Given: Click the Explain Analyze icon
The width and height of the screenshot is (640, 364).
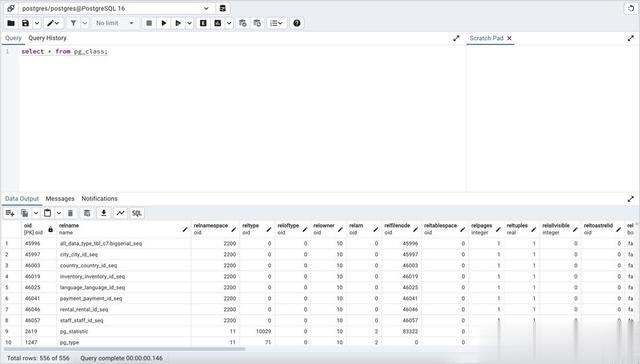Looking at the screenshot, I should tap(218, 23).
